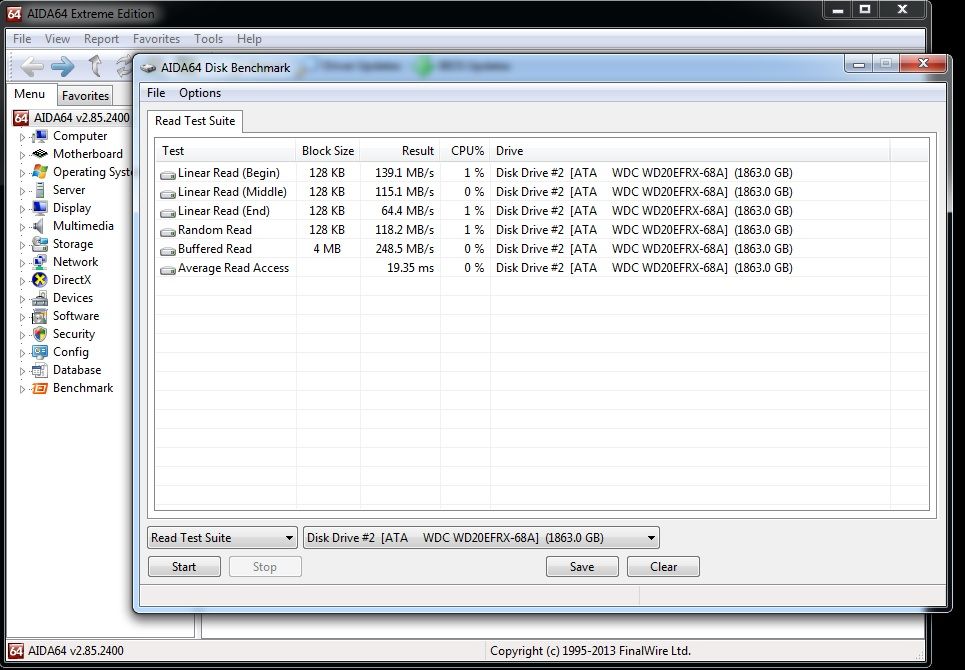This screenshot has width=965, height=670.
Task: Click the Forward arrow toolbar icon
Action: (x=62, y=66)
